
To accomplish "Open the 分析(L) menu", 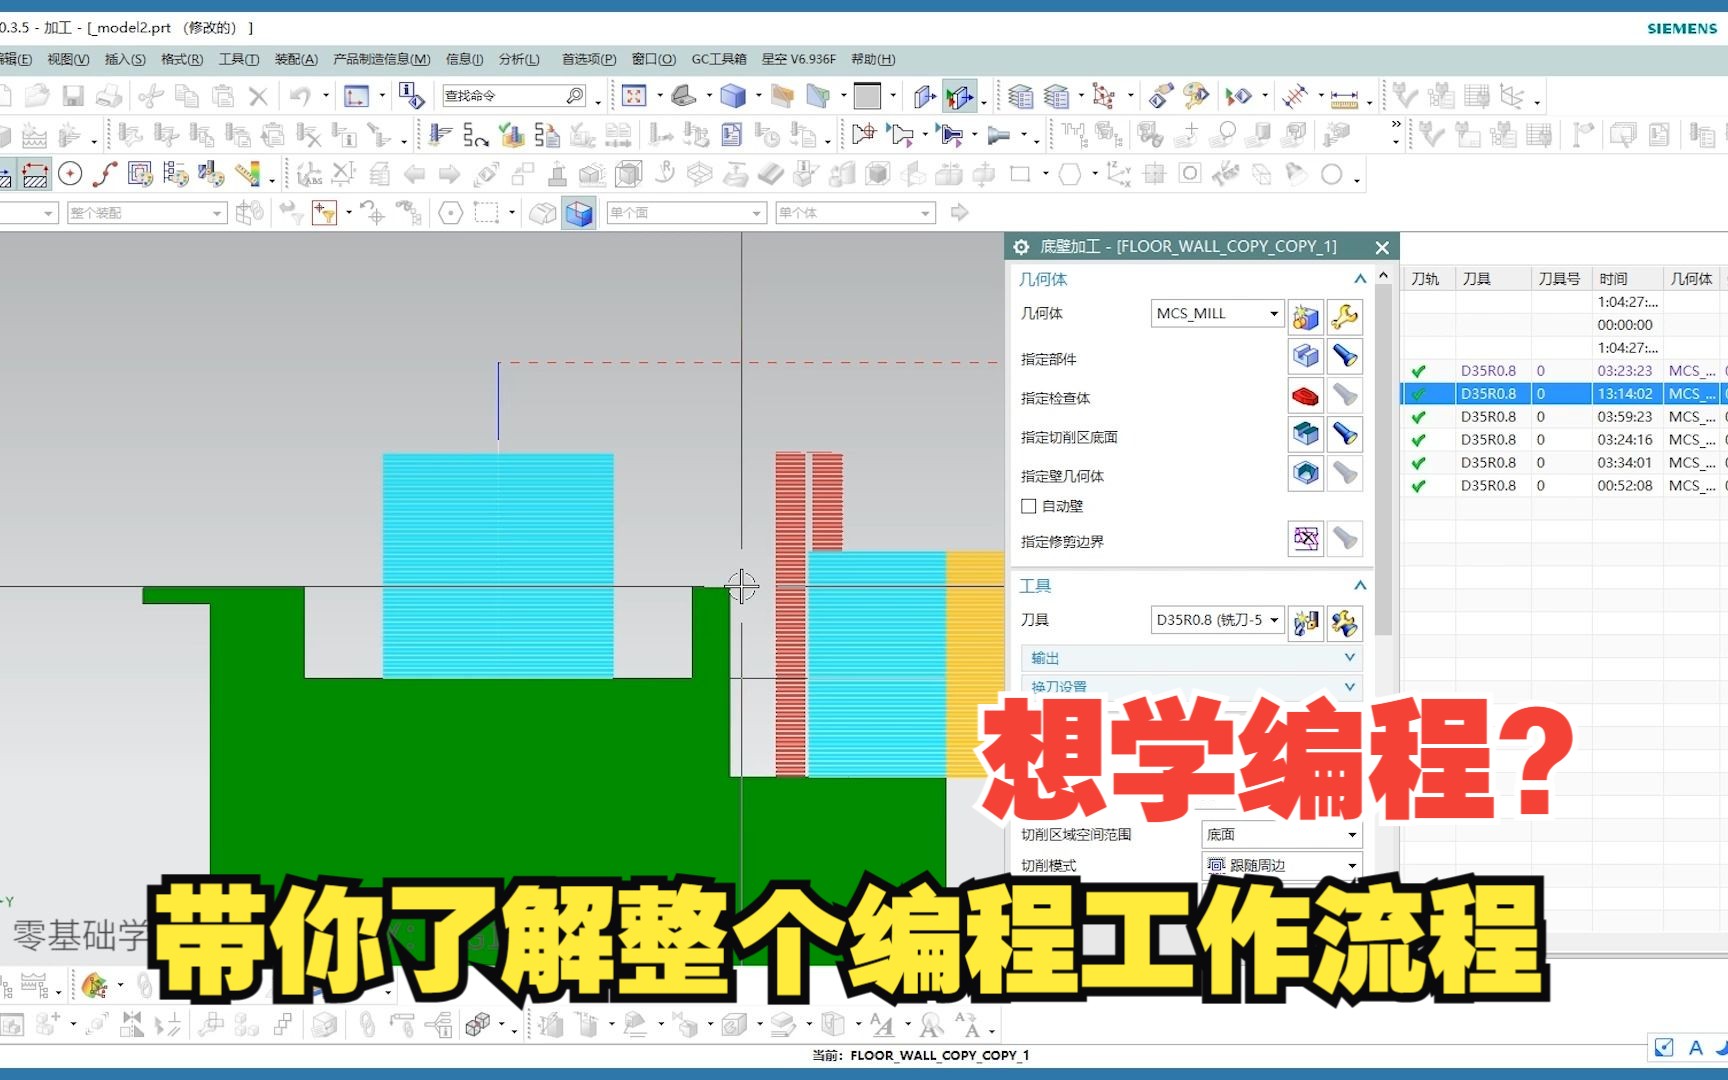I will click(x=519, y=59).
